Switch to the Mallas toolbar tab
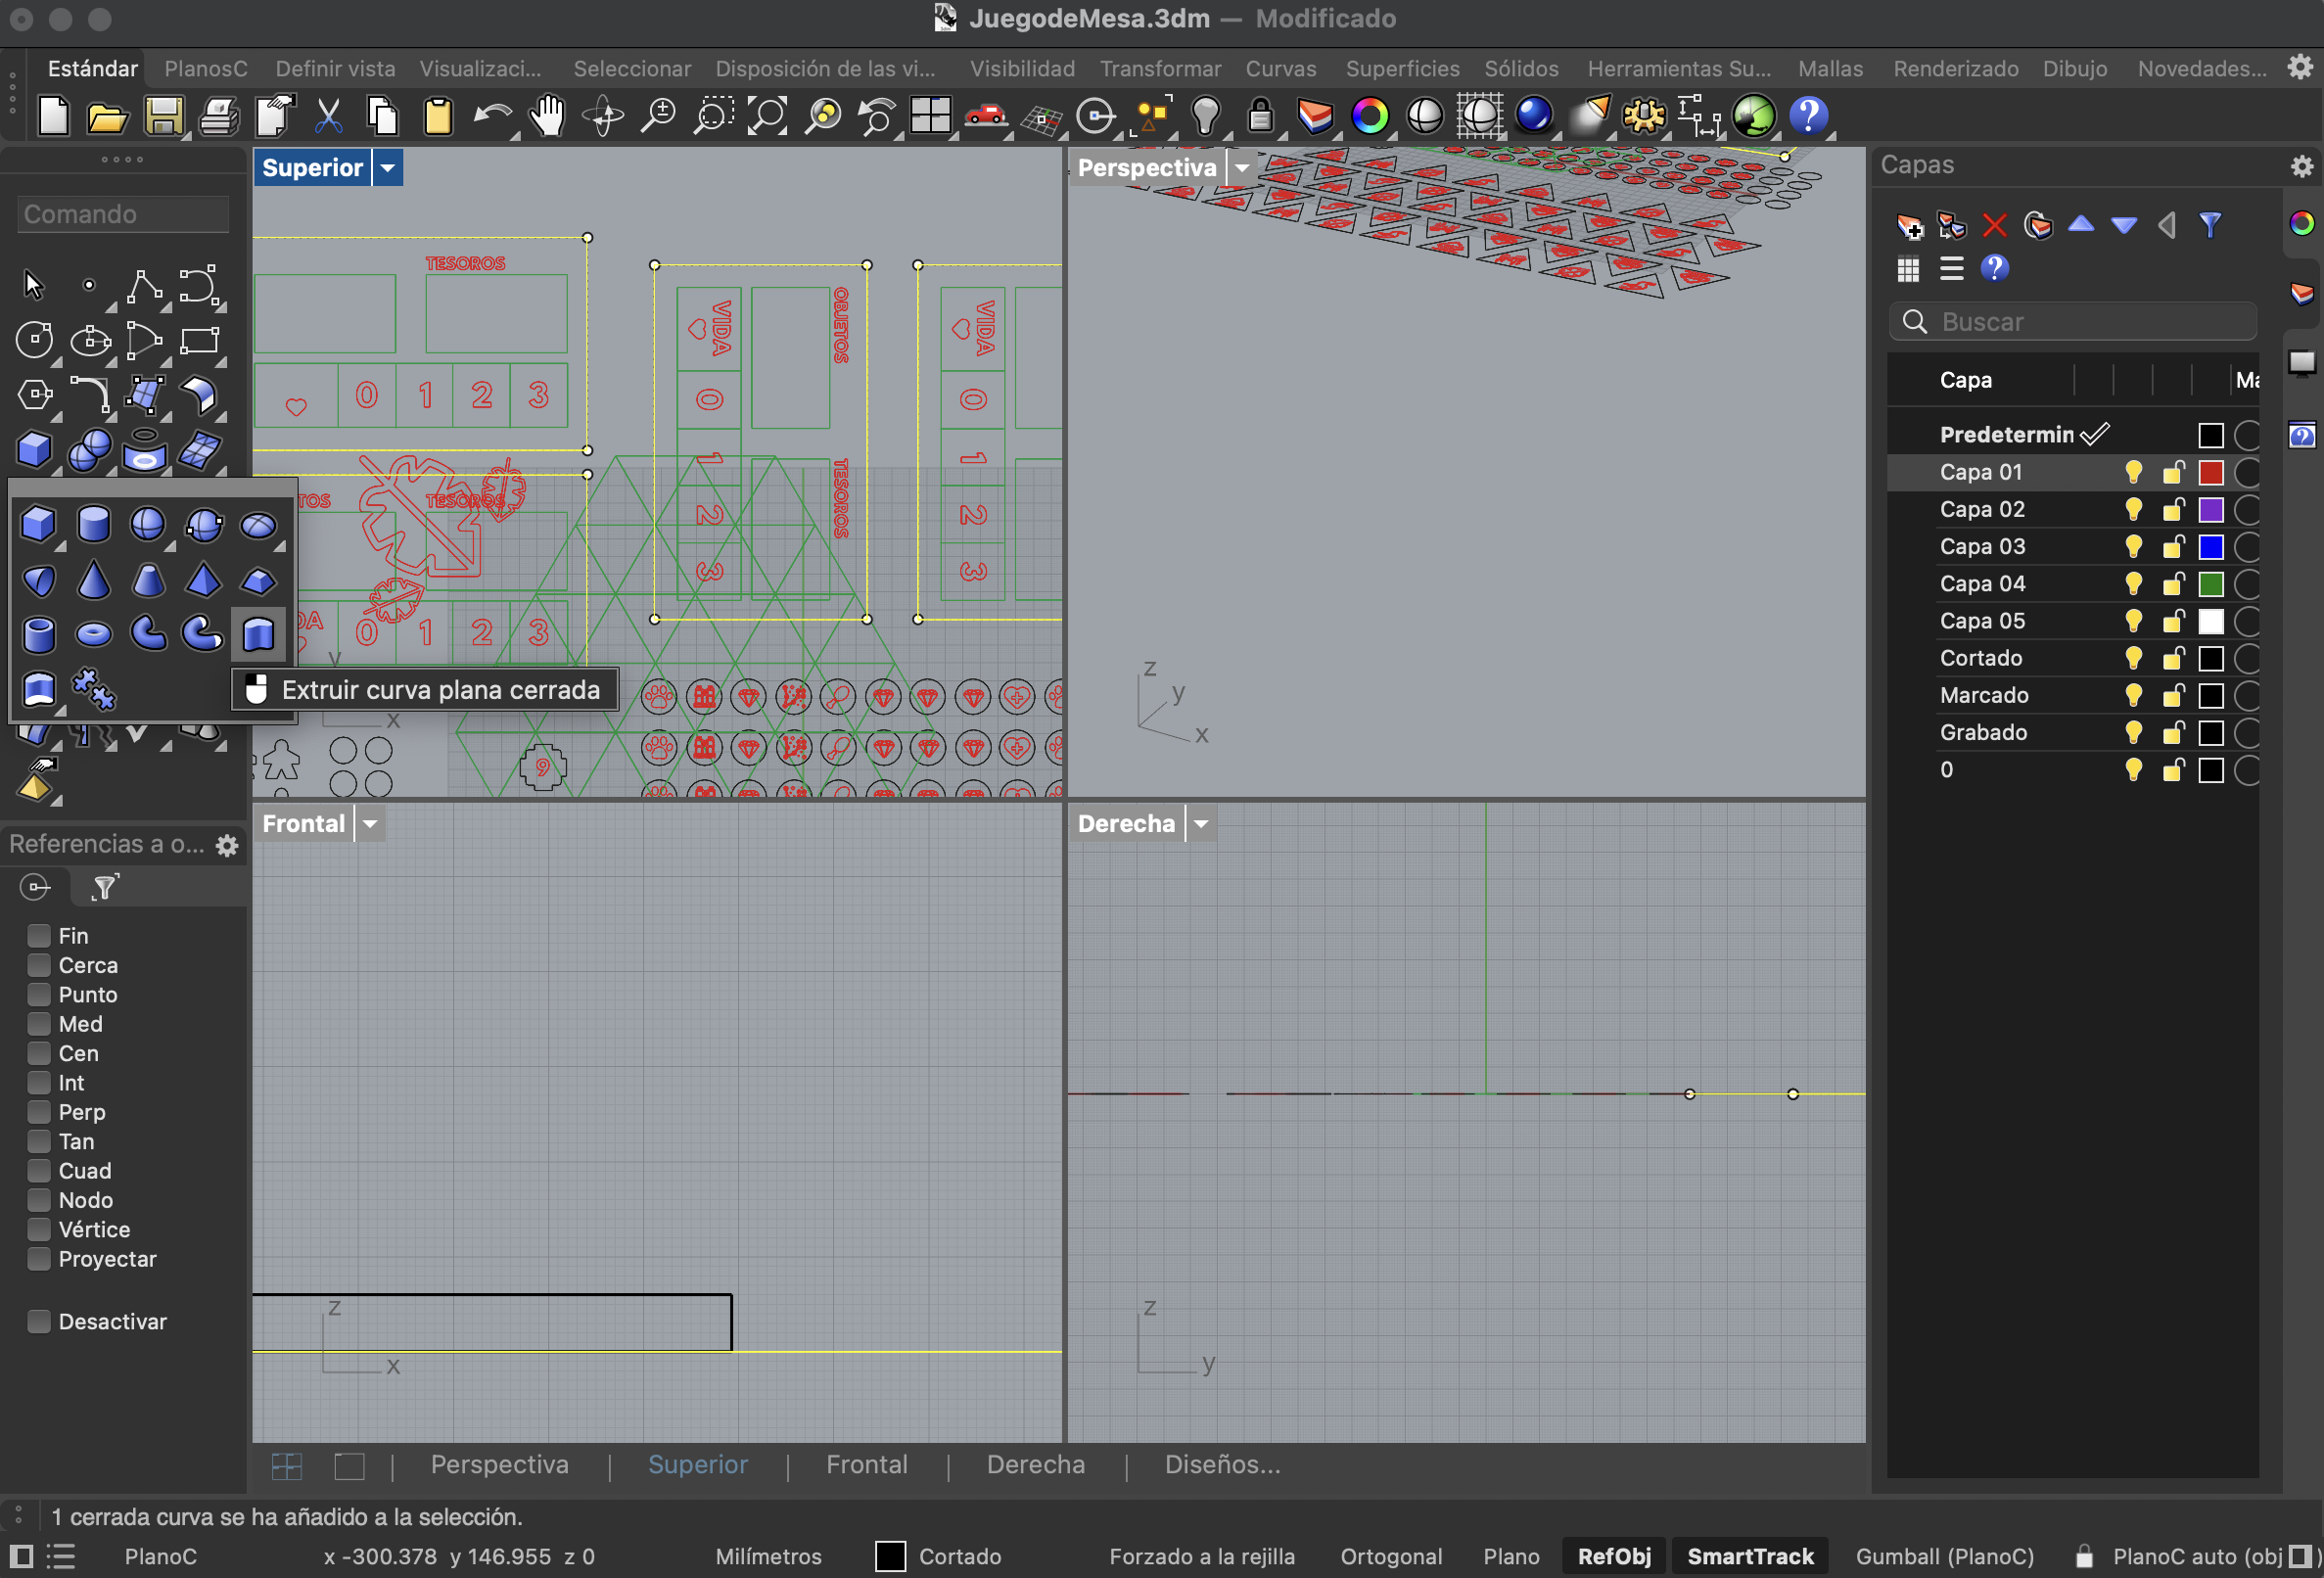This screenshot has height=1578, width=2324. [x=1830, y=68]
